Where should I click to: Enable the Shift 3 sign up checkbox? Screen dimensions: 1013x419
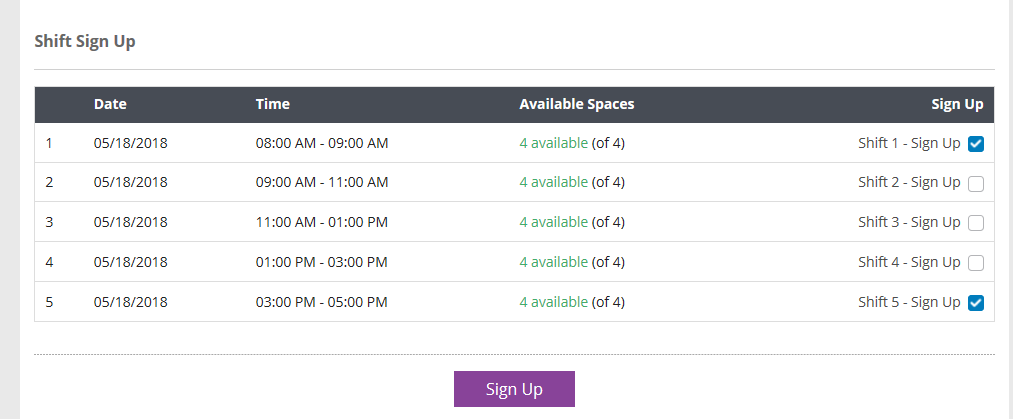coord(976,223)
